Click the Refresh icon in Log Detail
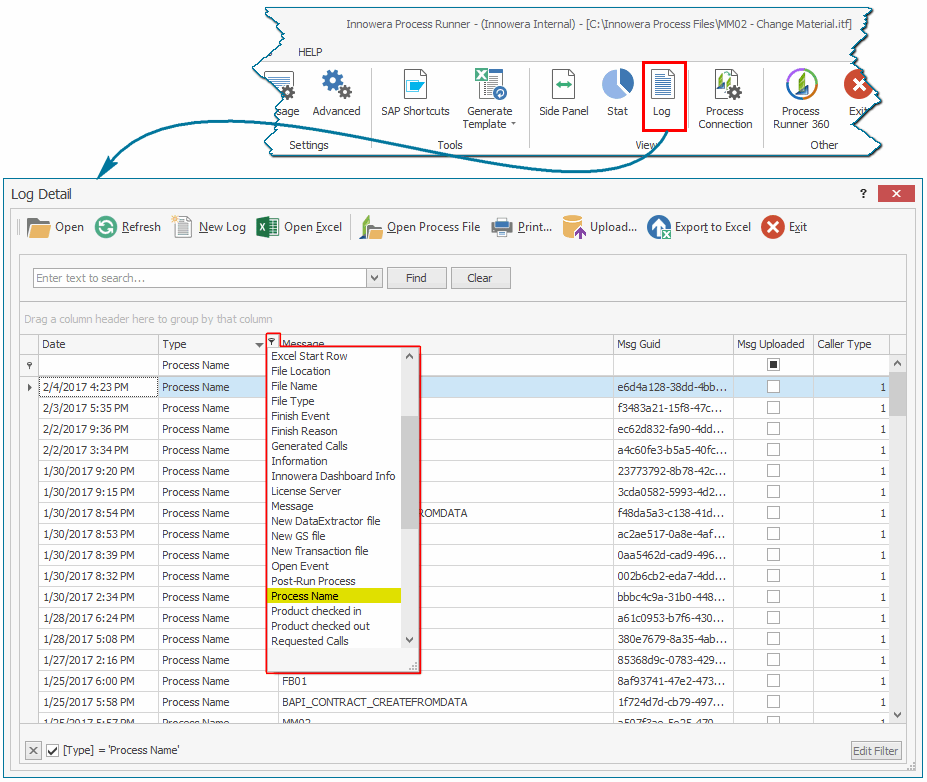This screenshot has height=782, width=927. coord(105,227)
